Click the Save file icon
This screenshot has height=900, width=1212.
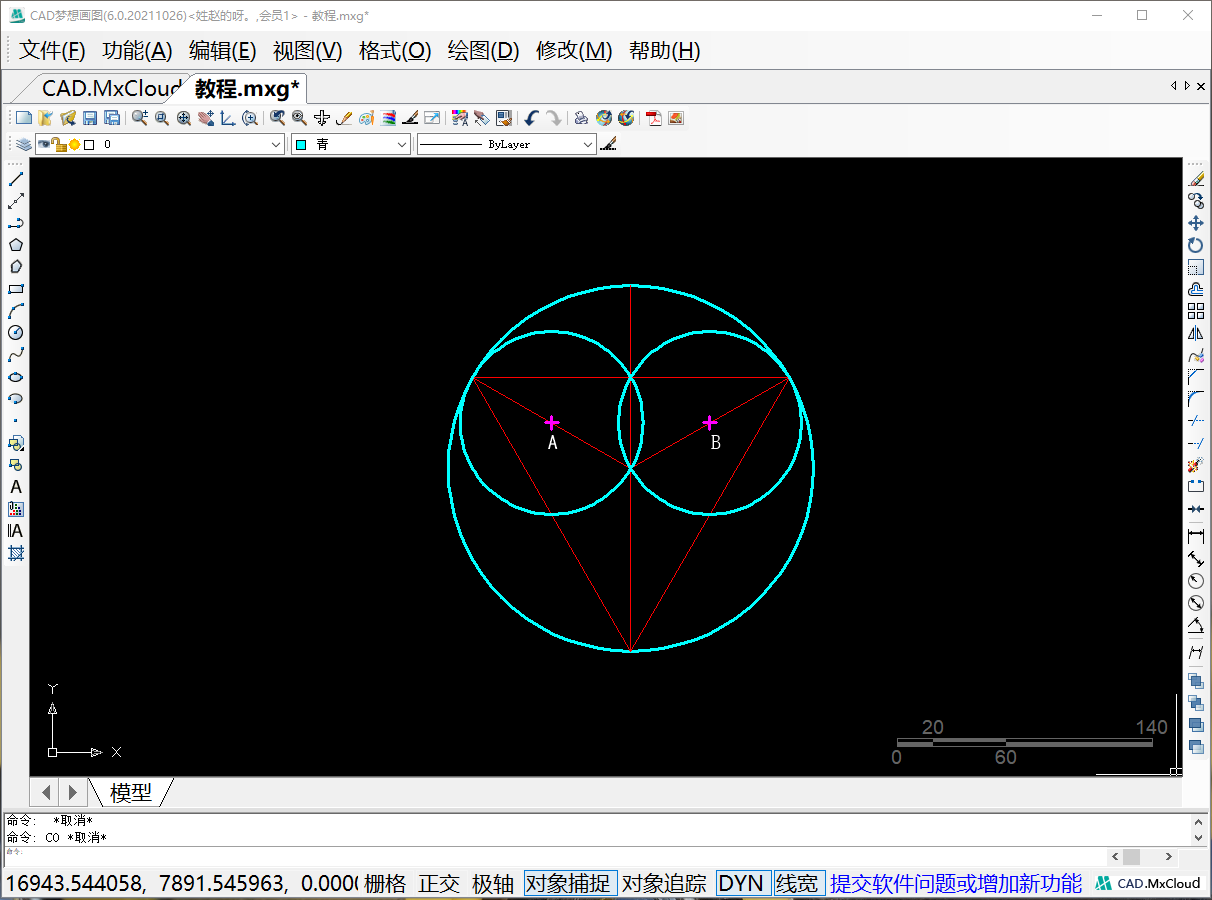coord(90,118)
